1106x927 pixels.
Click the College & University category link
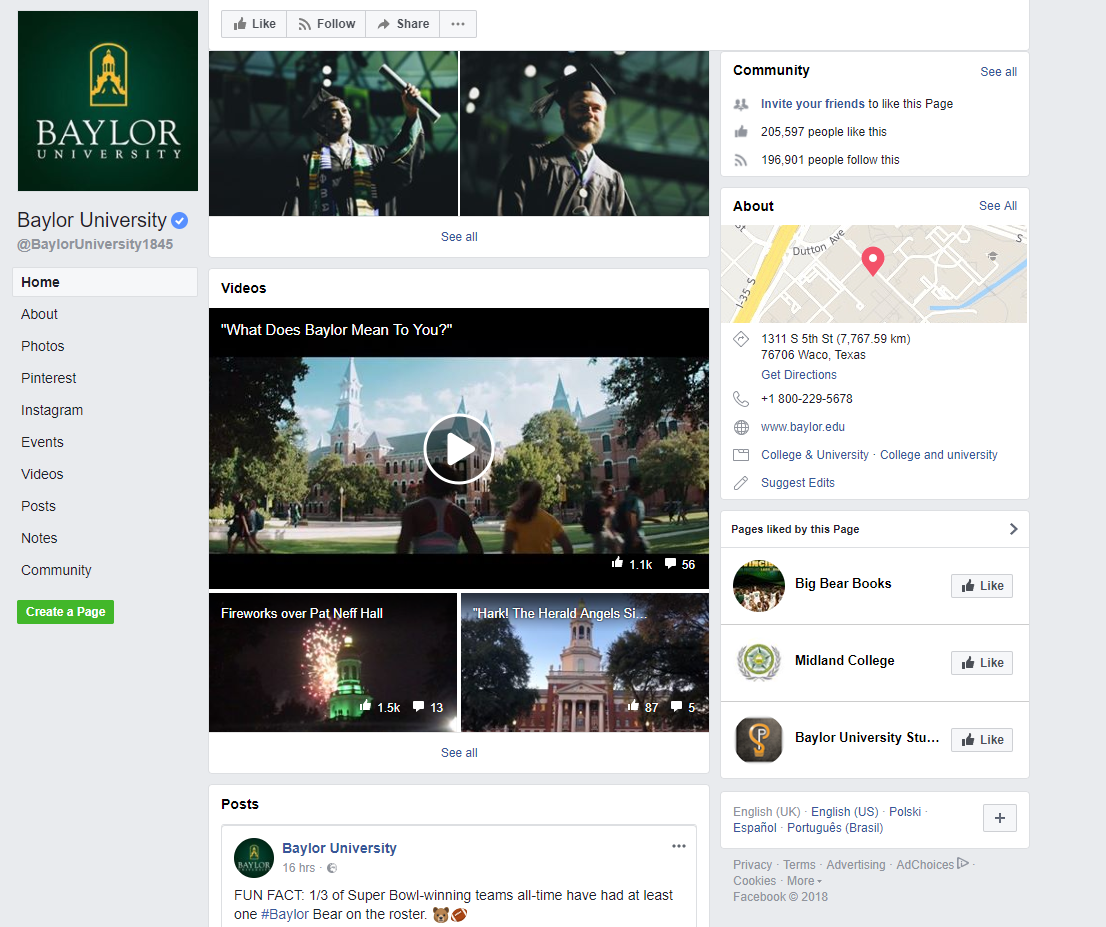pos(815,455)
